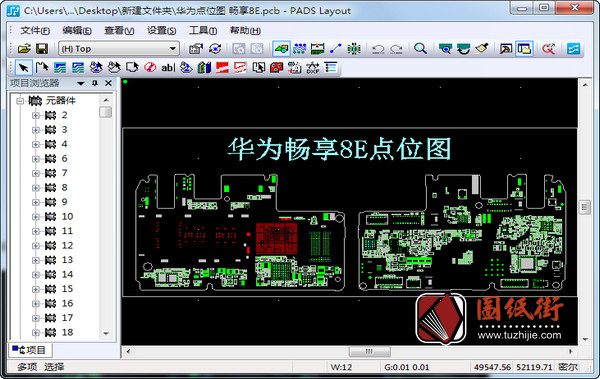The image size is (600, 379).
Task: Click the blue PADS Router link icon
Action: pos(573,49)
